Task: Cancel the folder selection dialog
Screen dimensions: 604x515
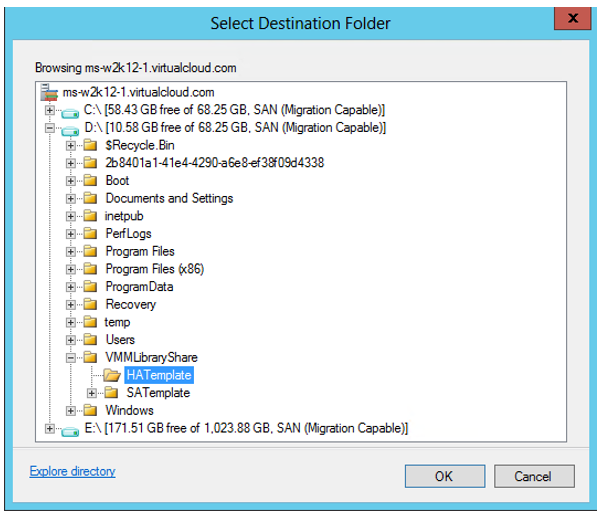Action: click(534, 476)
